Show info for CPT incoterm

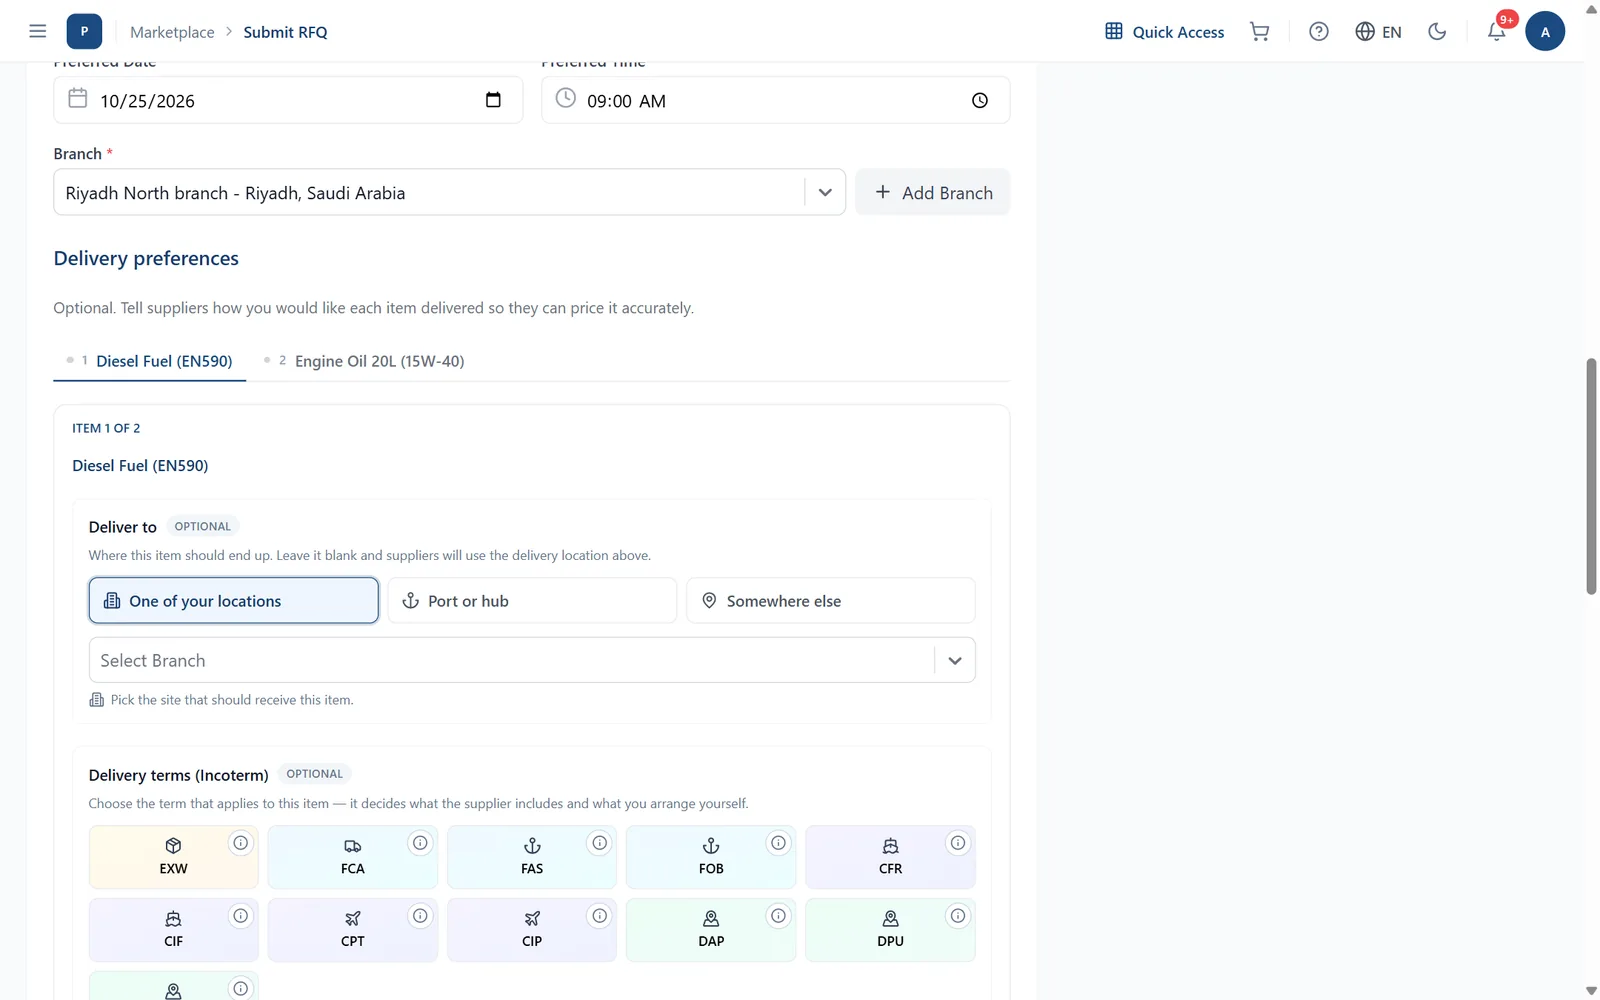[x=420, y=916]
